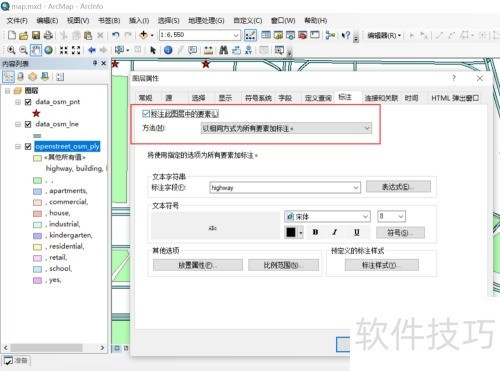Switch to the 符号系统 tab
The width and height of the screenshot is (500, 371).
[x=258, y=98]
